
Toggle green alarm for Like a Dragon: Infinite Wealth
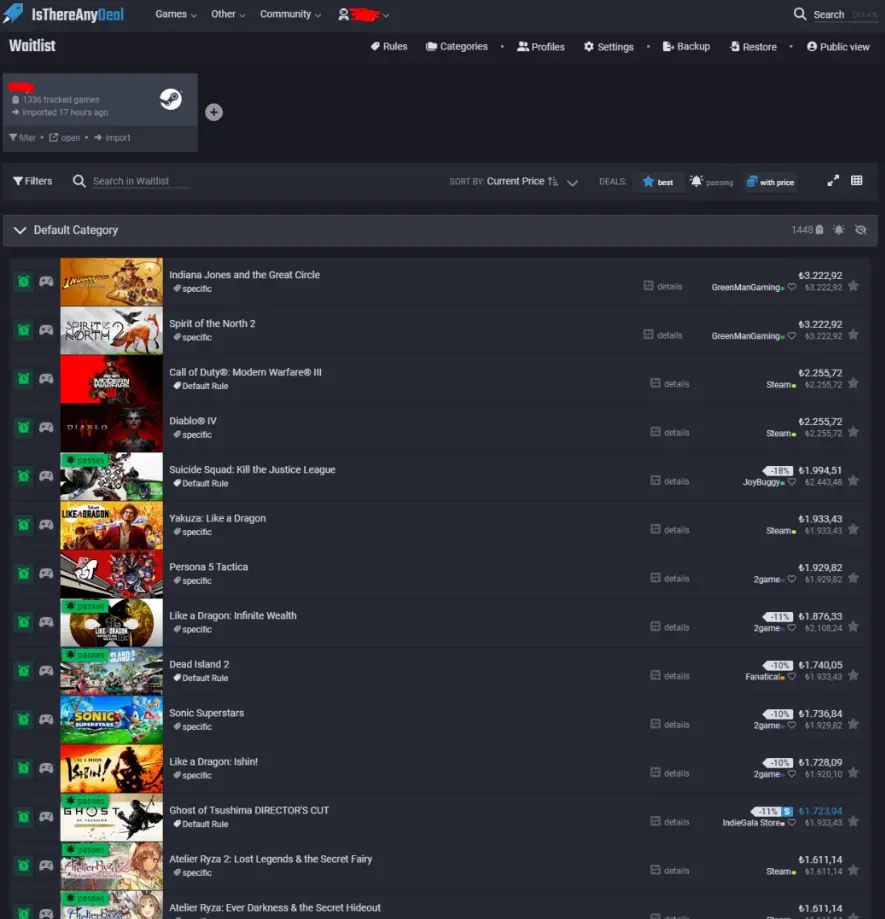(23, 622)
